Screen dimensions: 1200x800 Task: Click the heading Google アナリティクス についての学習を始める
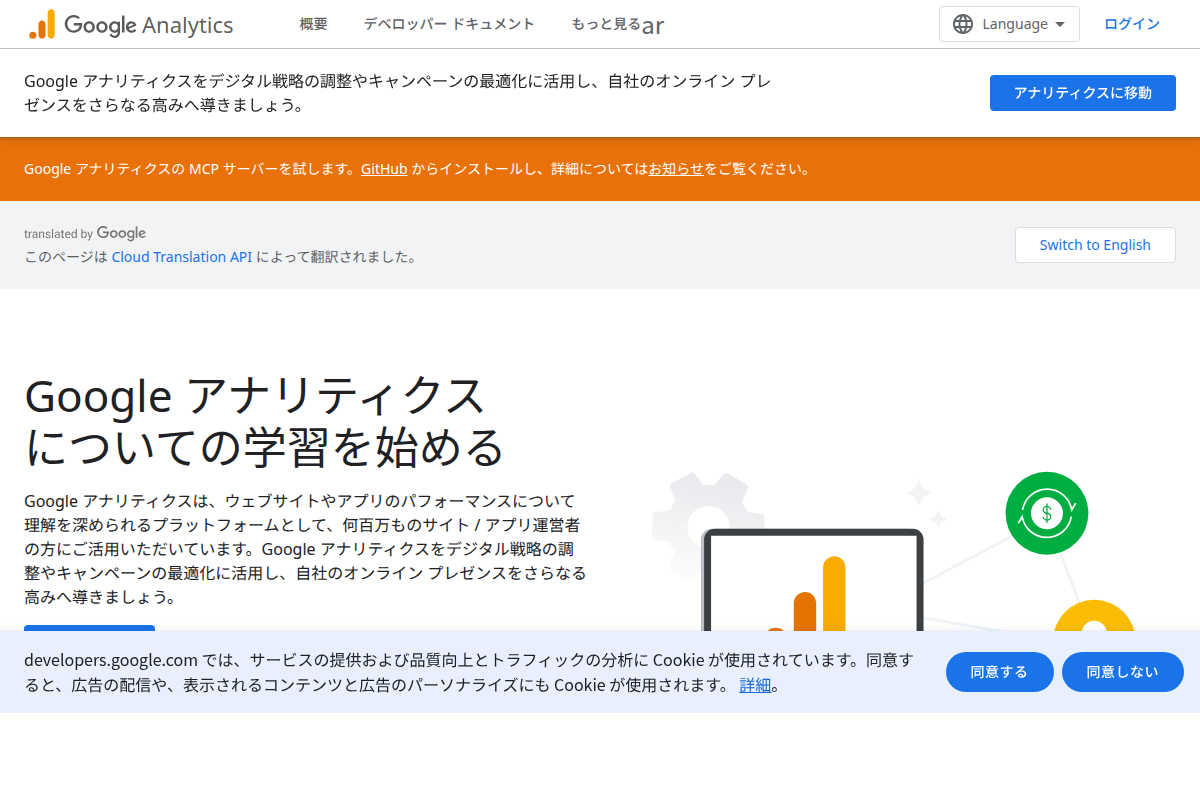(x=264, y=422)
